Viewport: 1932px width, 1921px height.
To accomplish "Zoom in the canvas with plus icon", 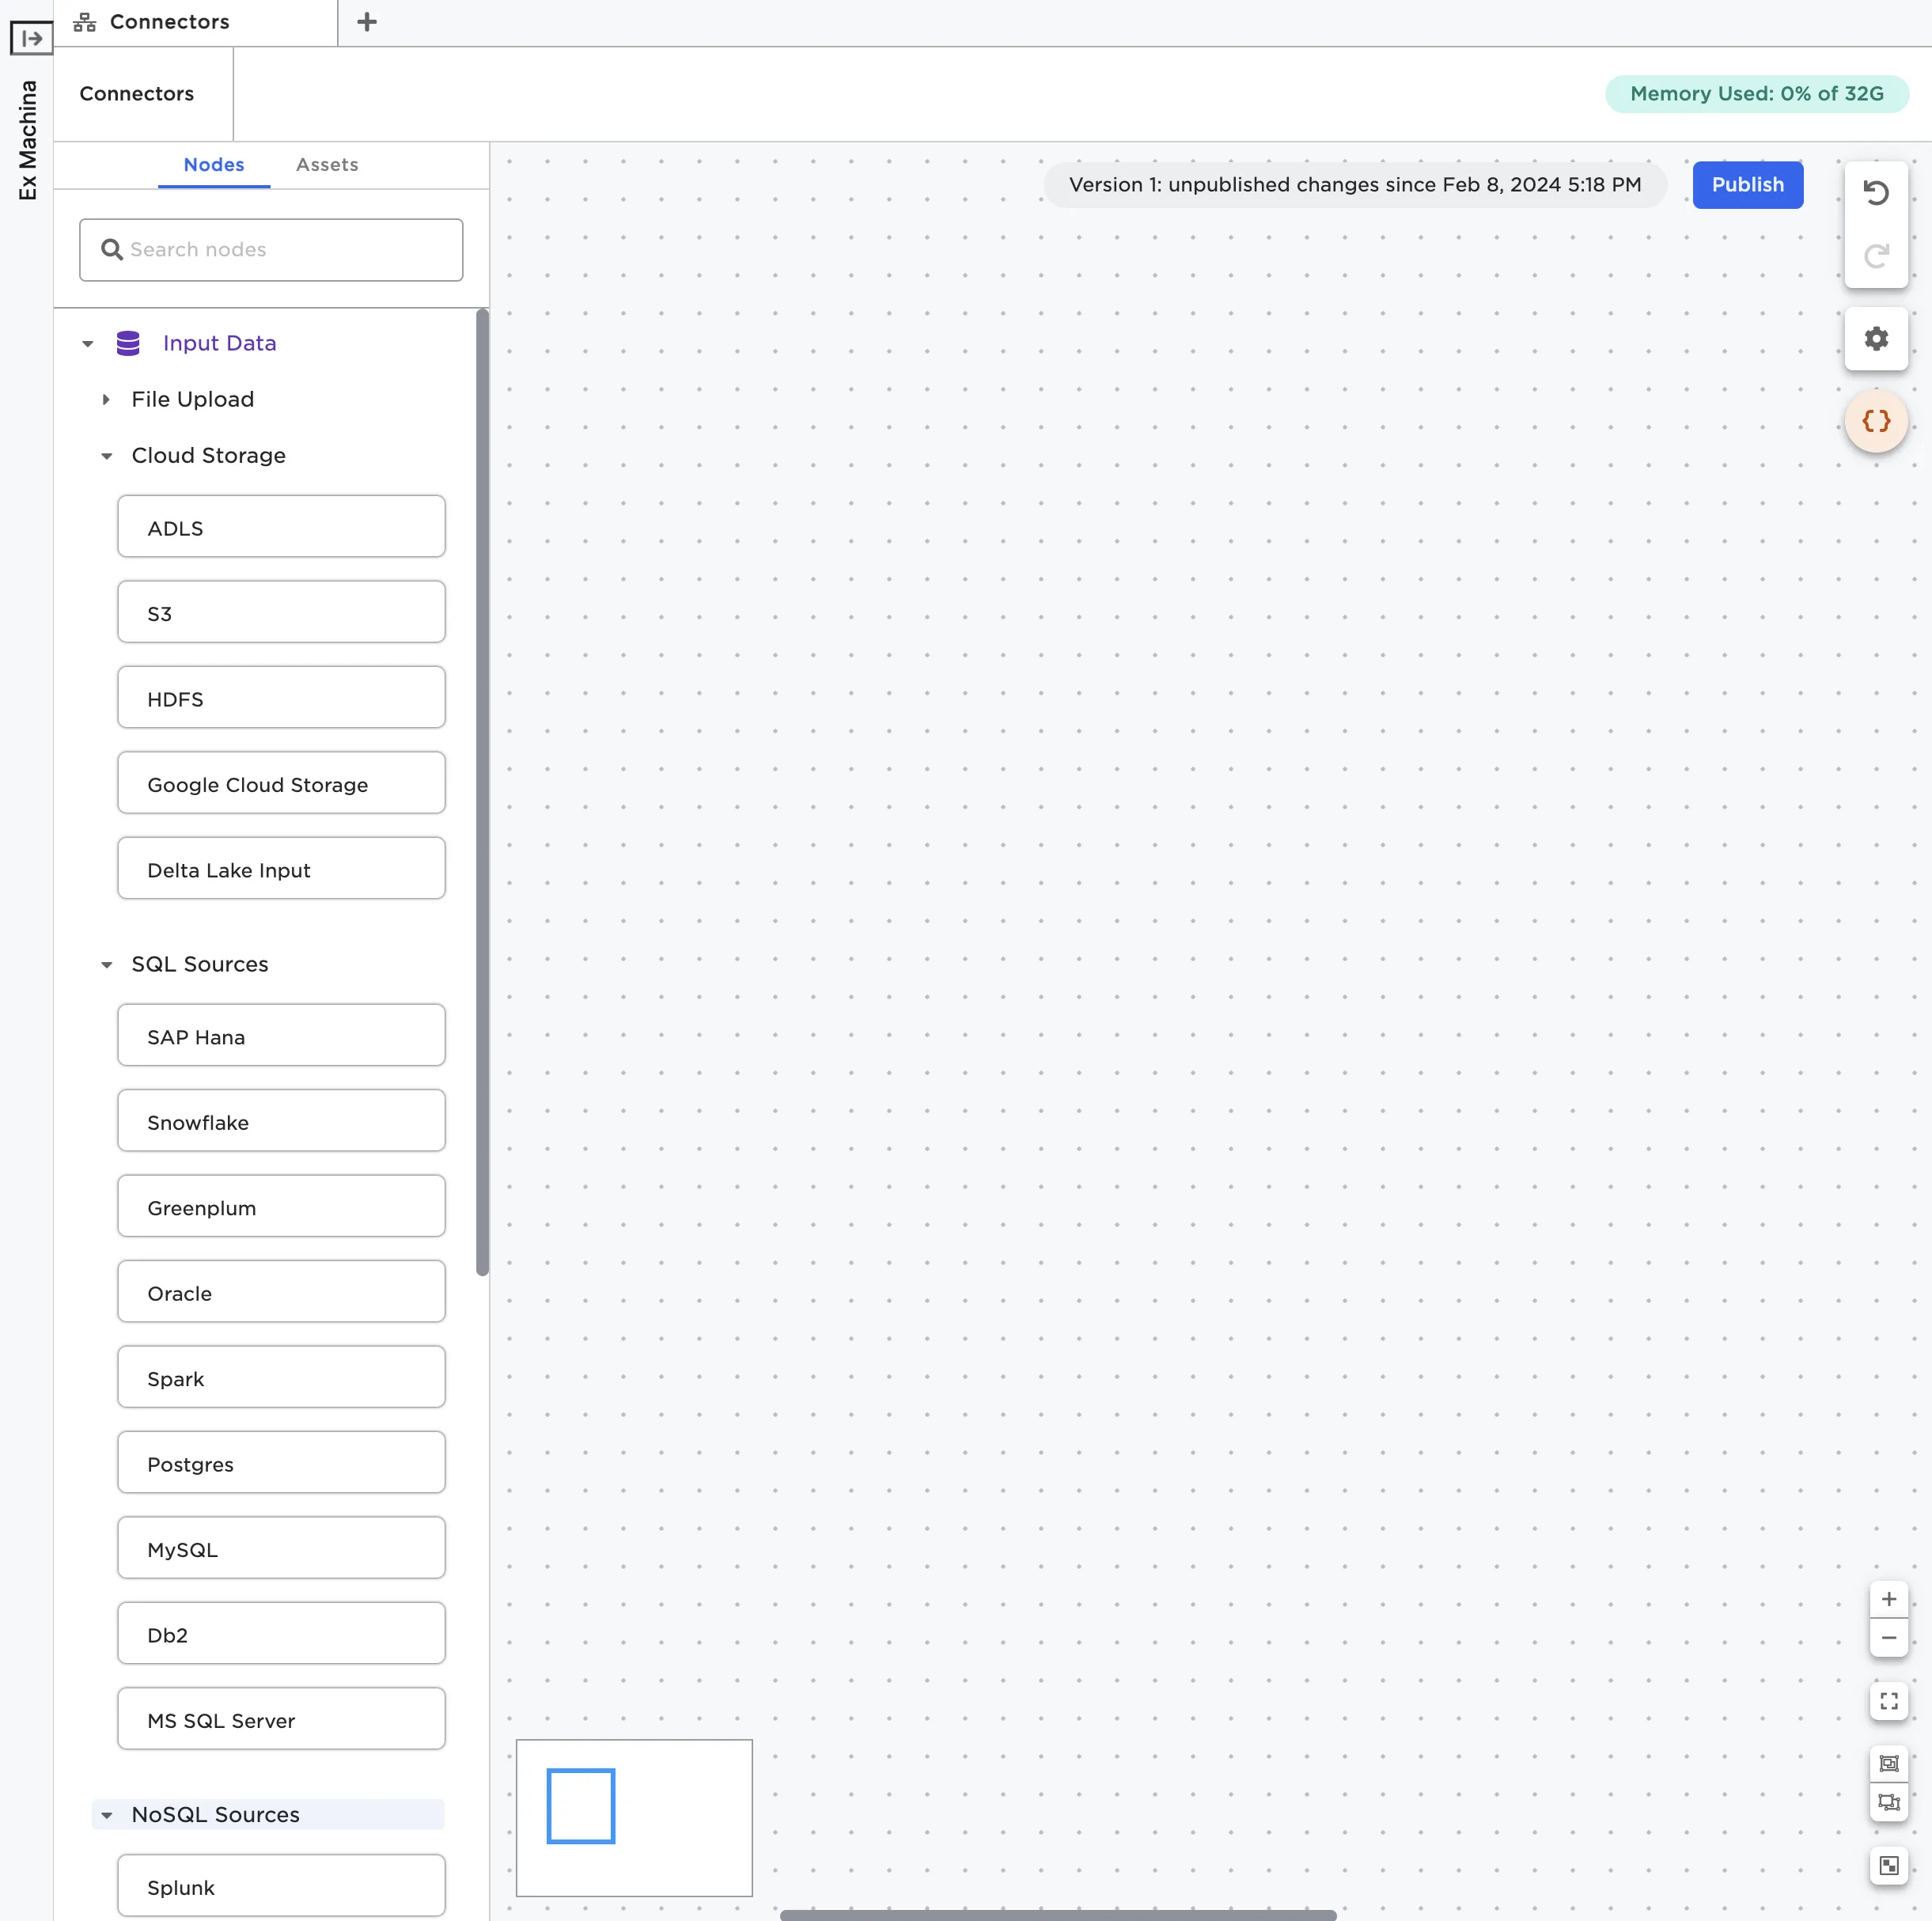I will 1888,1599.
